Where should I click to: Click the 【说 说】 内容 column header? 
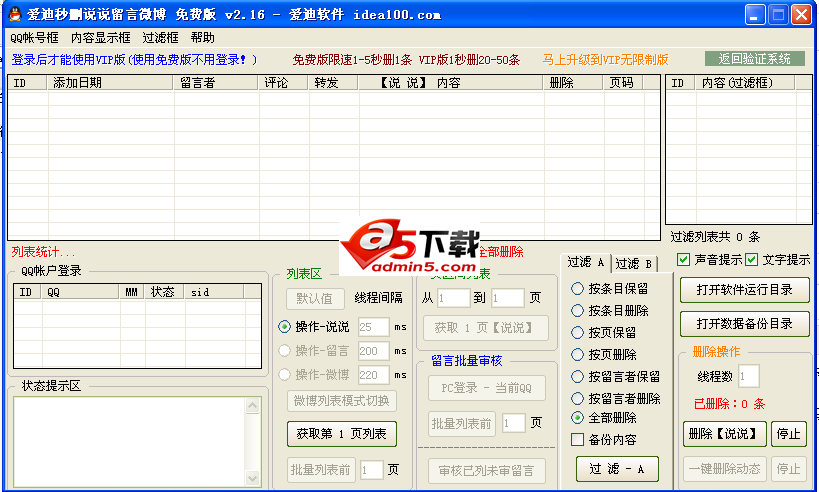click(451, 83)
